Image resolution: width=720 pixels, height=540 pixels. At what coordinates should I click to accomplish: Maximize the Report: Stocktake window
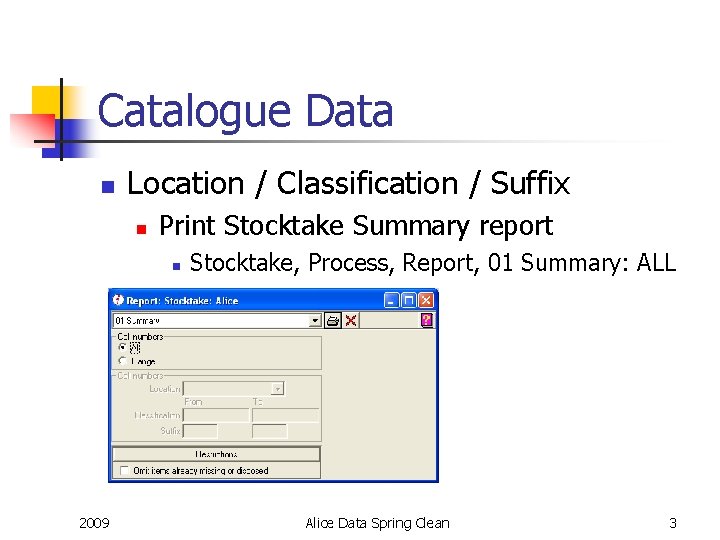click(408, 300)
